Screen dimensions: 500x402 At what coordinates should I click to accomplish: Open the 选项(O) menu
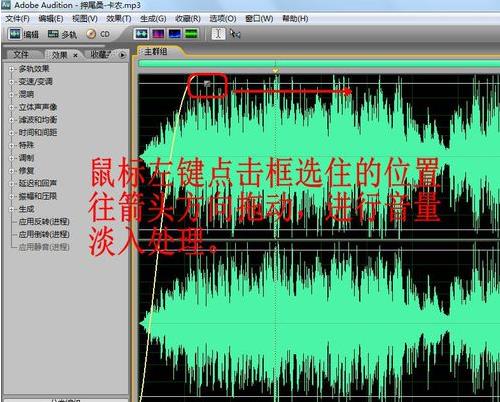pos(223,19)
